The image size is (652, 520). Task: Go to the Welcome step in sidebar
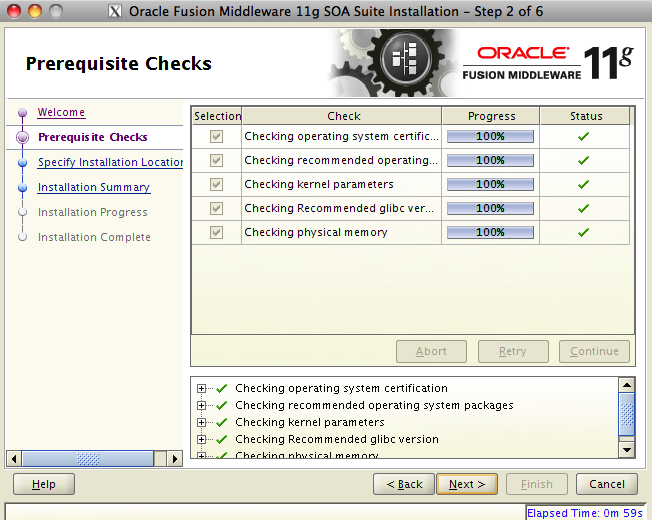(x=61, y=113)
